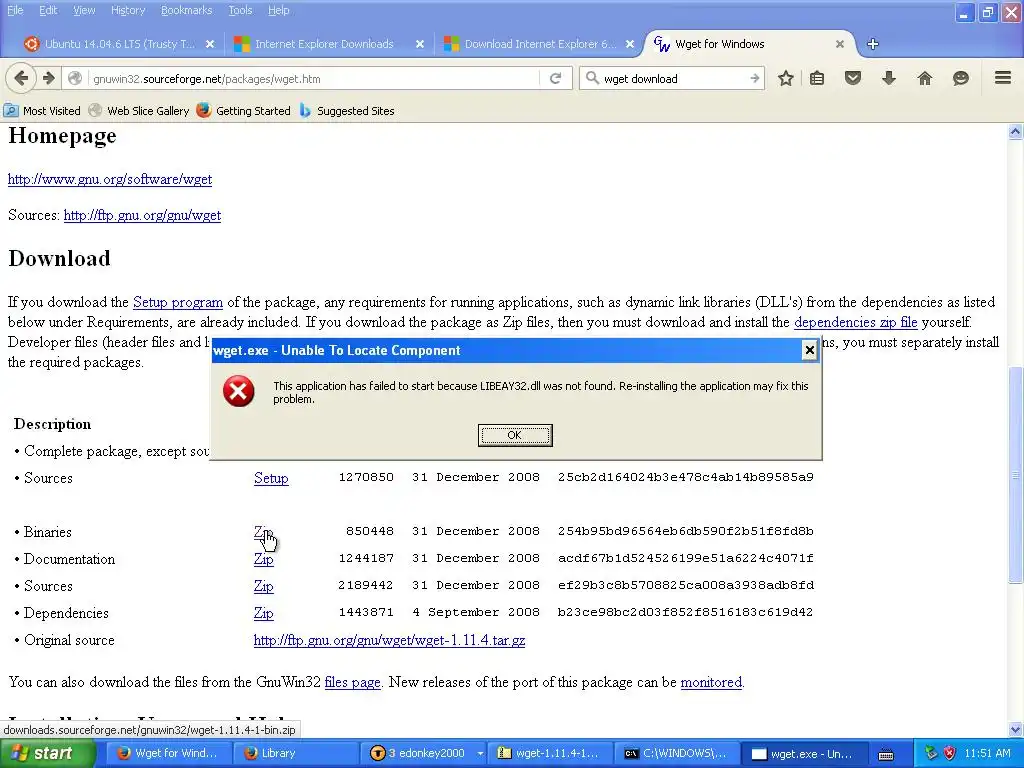Click the monitored link

pyautogui.click(x=711, y=682)
